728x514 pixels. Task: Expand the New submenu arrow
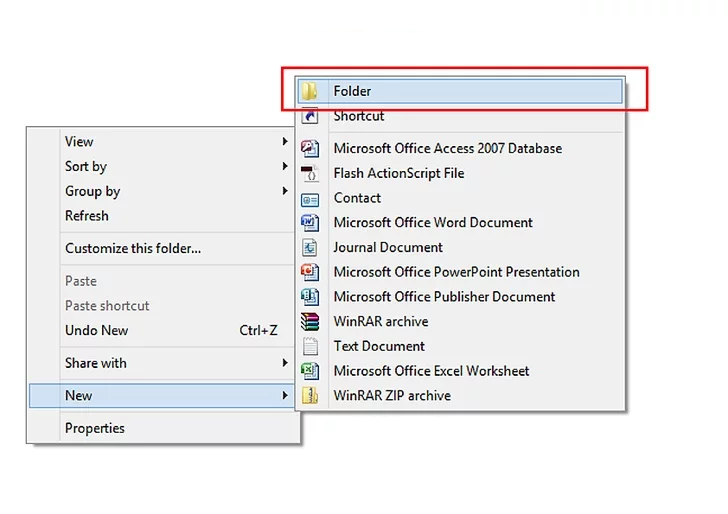pos(285,396)
